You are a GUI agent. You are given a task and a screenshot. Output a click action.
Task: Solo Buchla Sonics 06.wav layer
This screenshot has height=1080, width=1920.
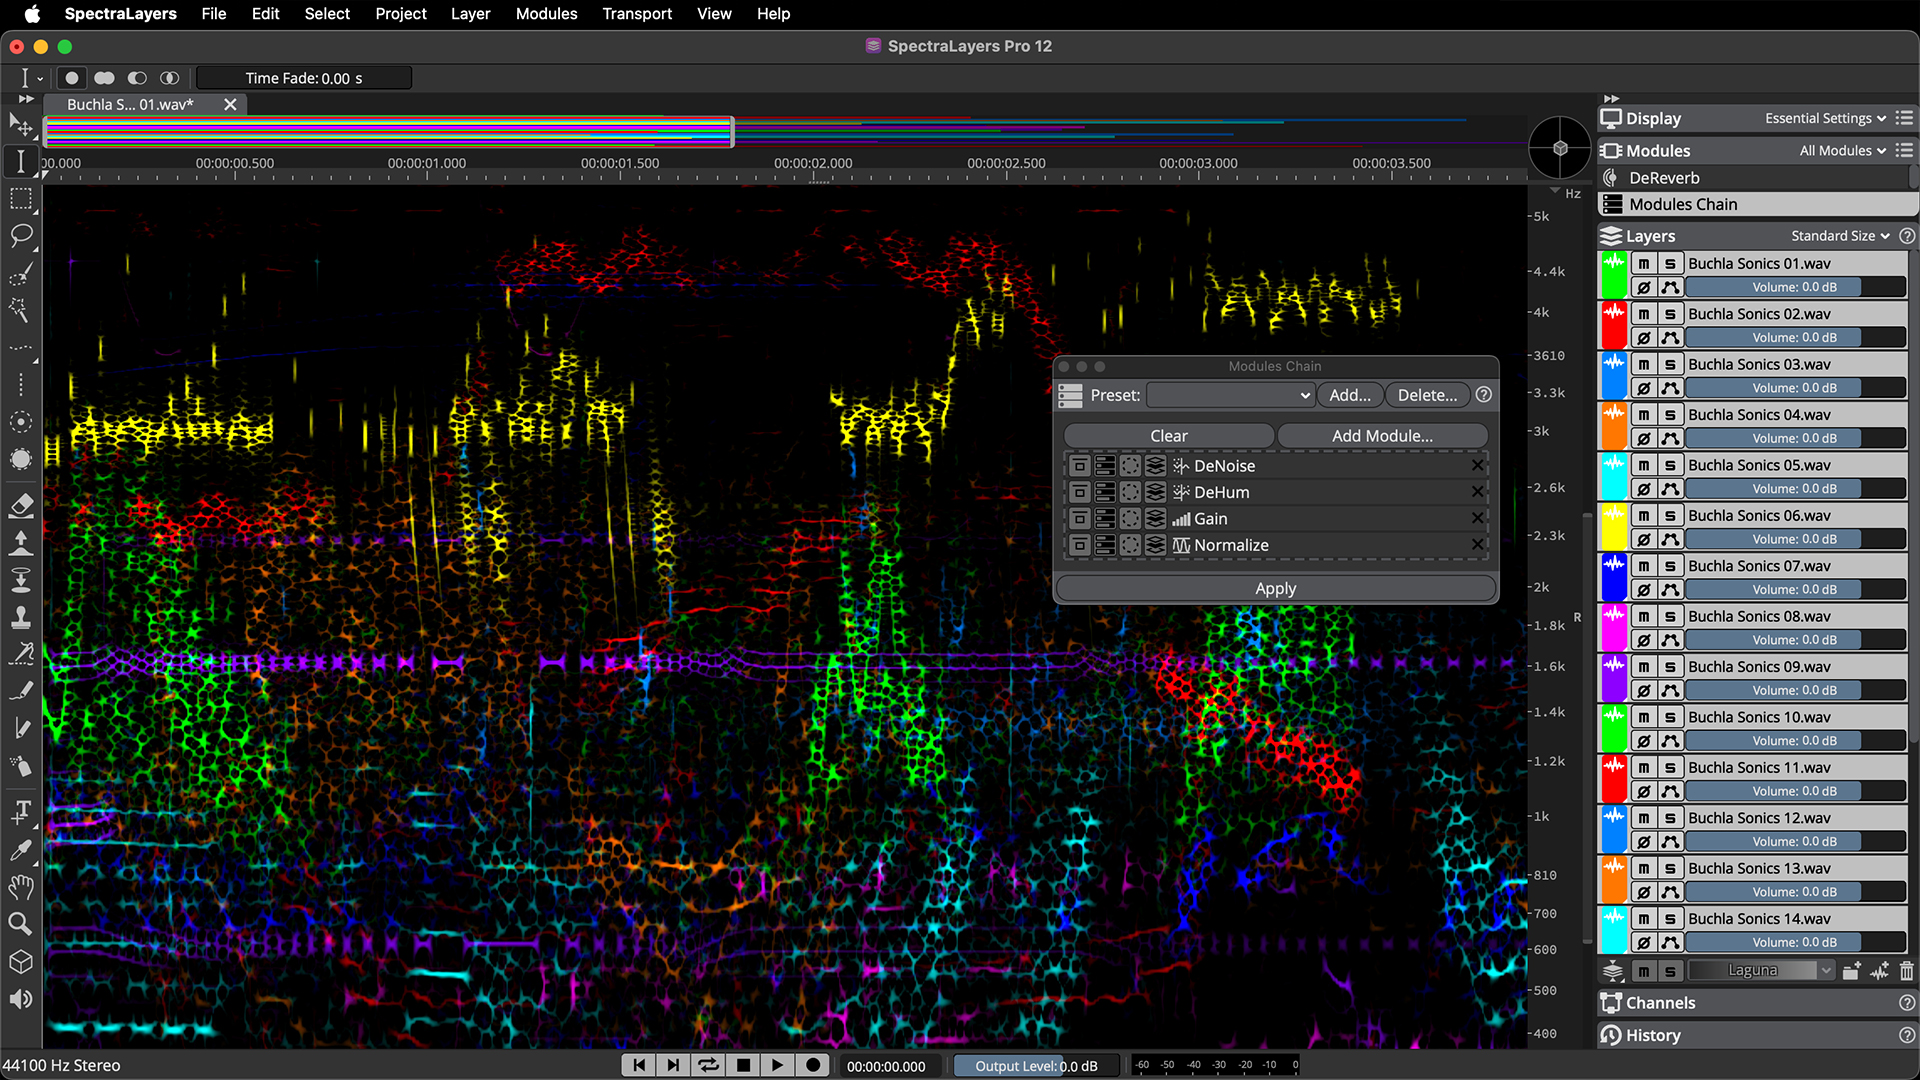[x=1669, y=516]
